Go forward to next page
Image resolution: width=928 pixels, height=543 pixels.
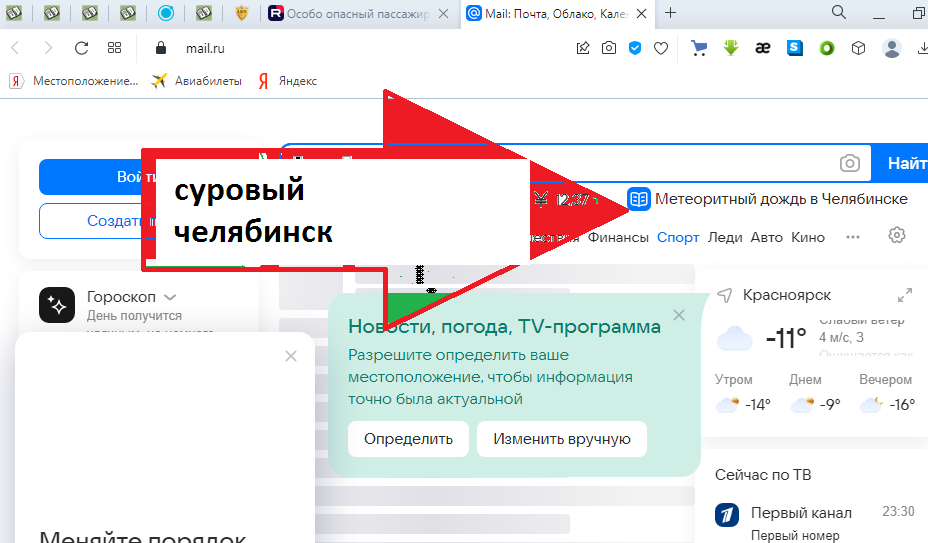click(49, 48)
